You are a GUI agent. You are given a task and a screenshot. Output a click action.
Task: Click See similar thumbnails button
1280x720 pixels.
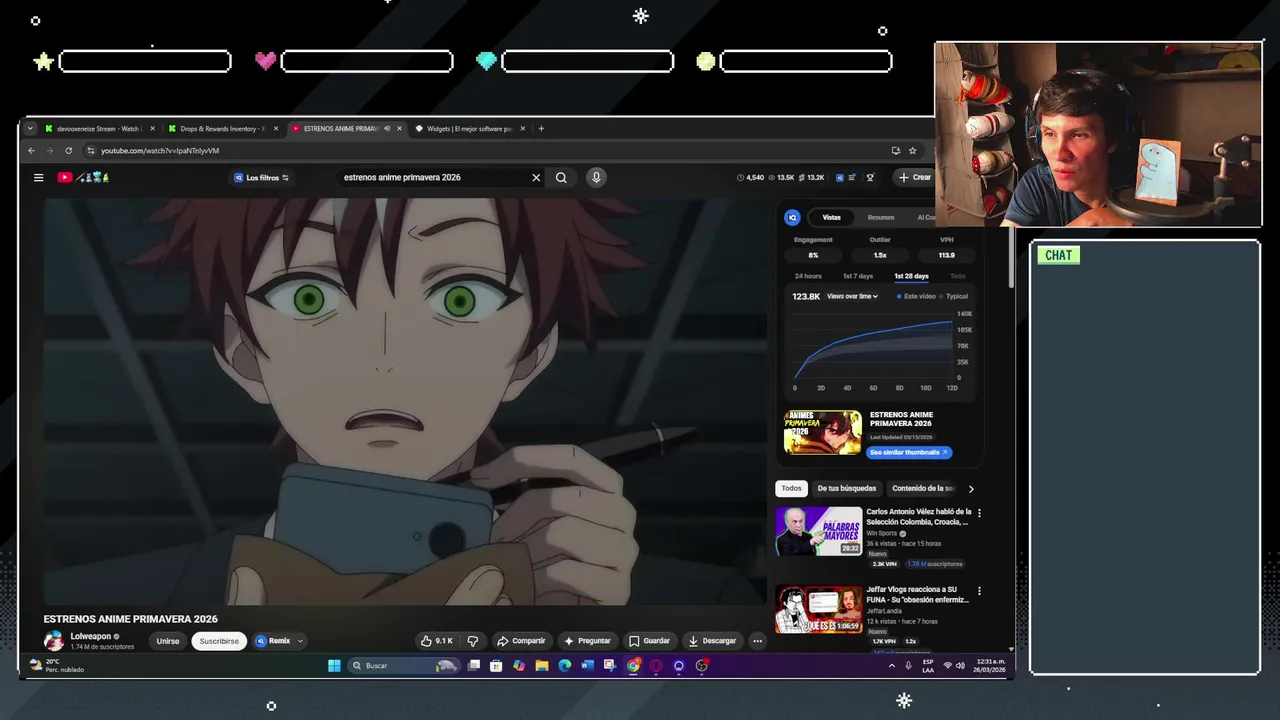908,452
